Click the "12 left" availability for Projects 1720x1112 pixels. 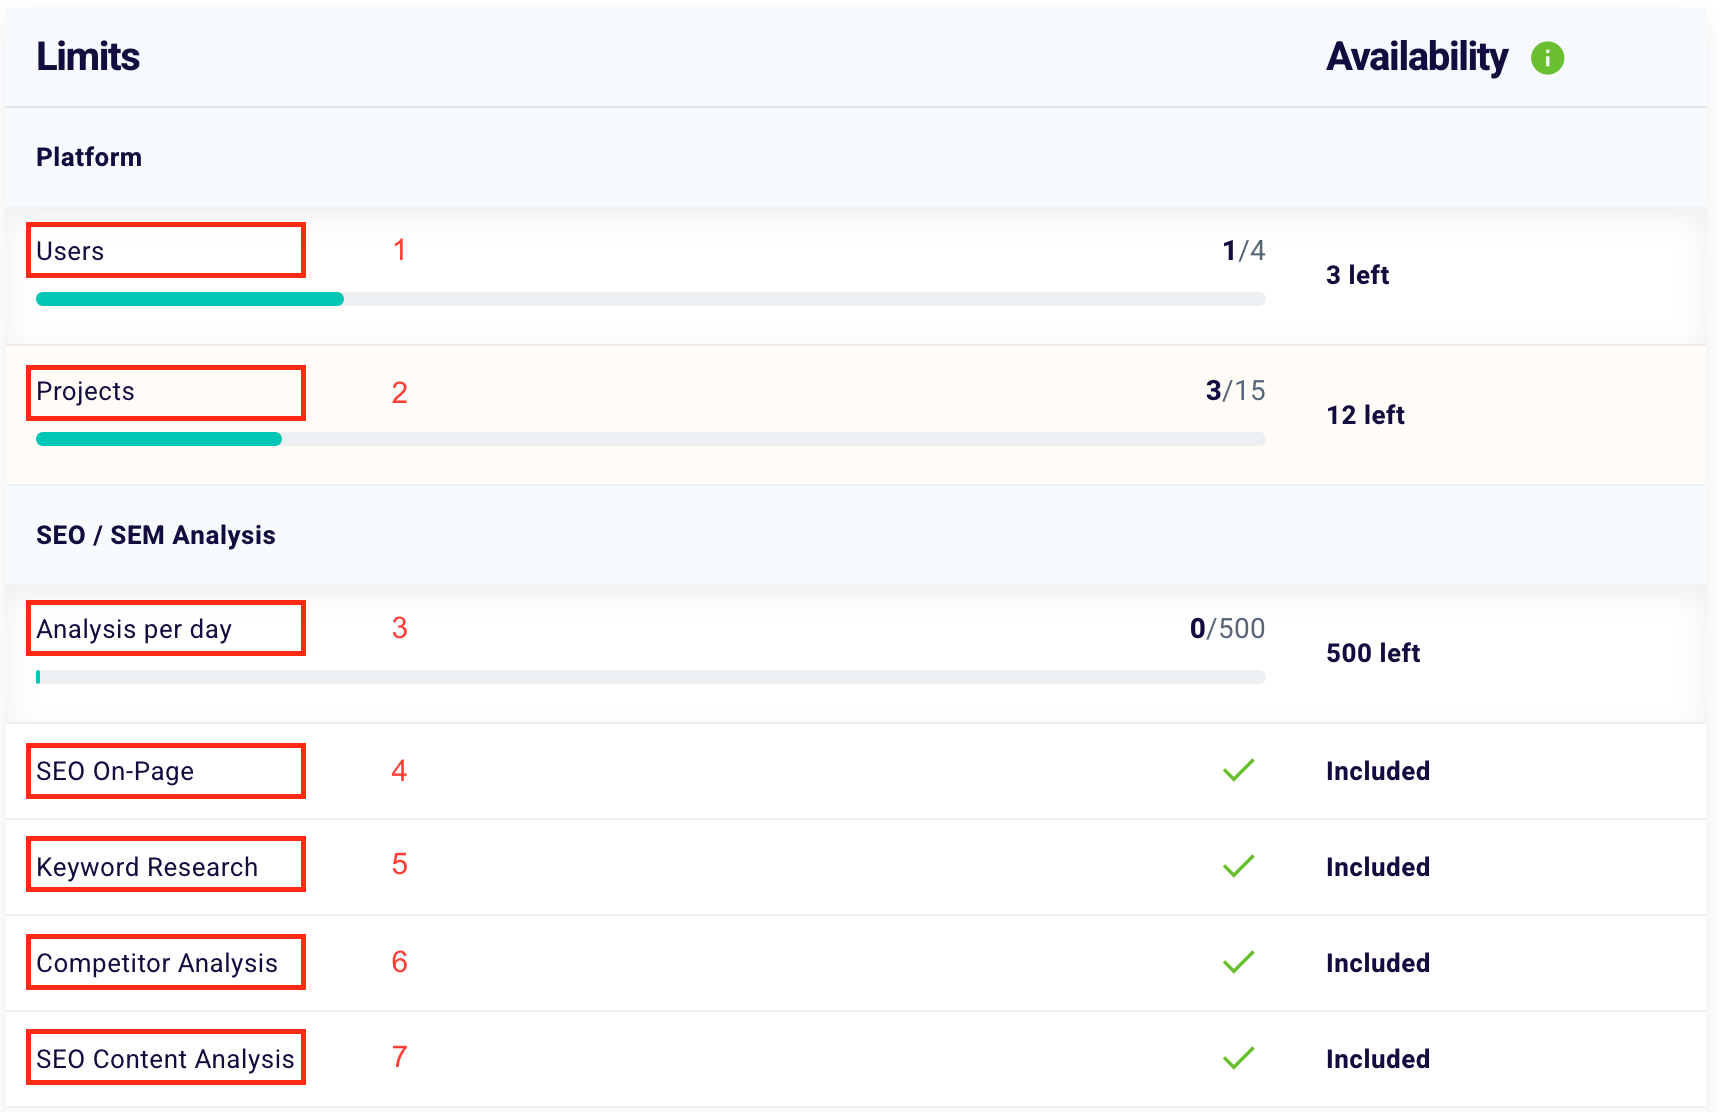point(1365,415)
